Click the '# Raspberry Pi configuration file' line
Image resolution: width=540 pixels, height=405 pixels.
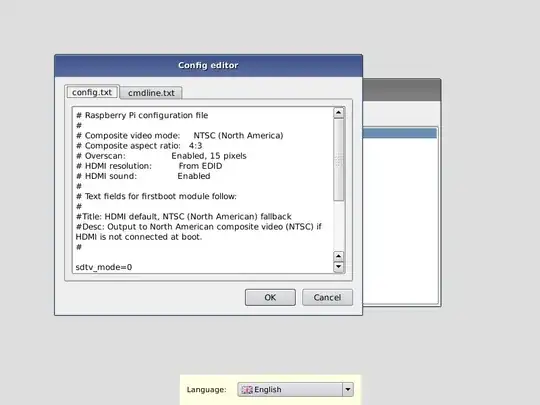(x=142, y=115)
